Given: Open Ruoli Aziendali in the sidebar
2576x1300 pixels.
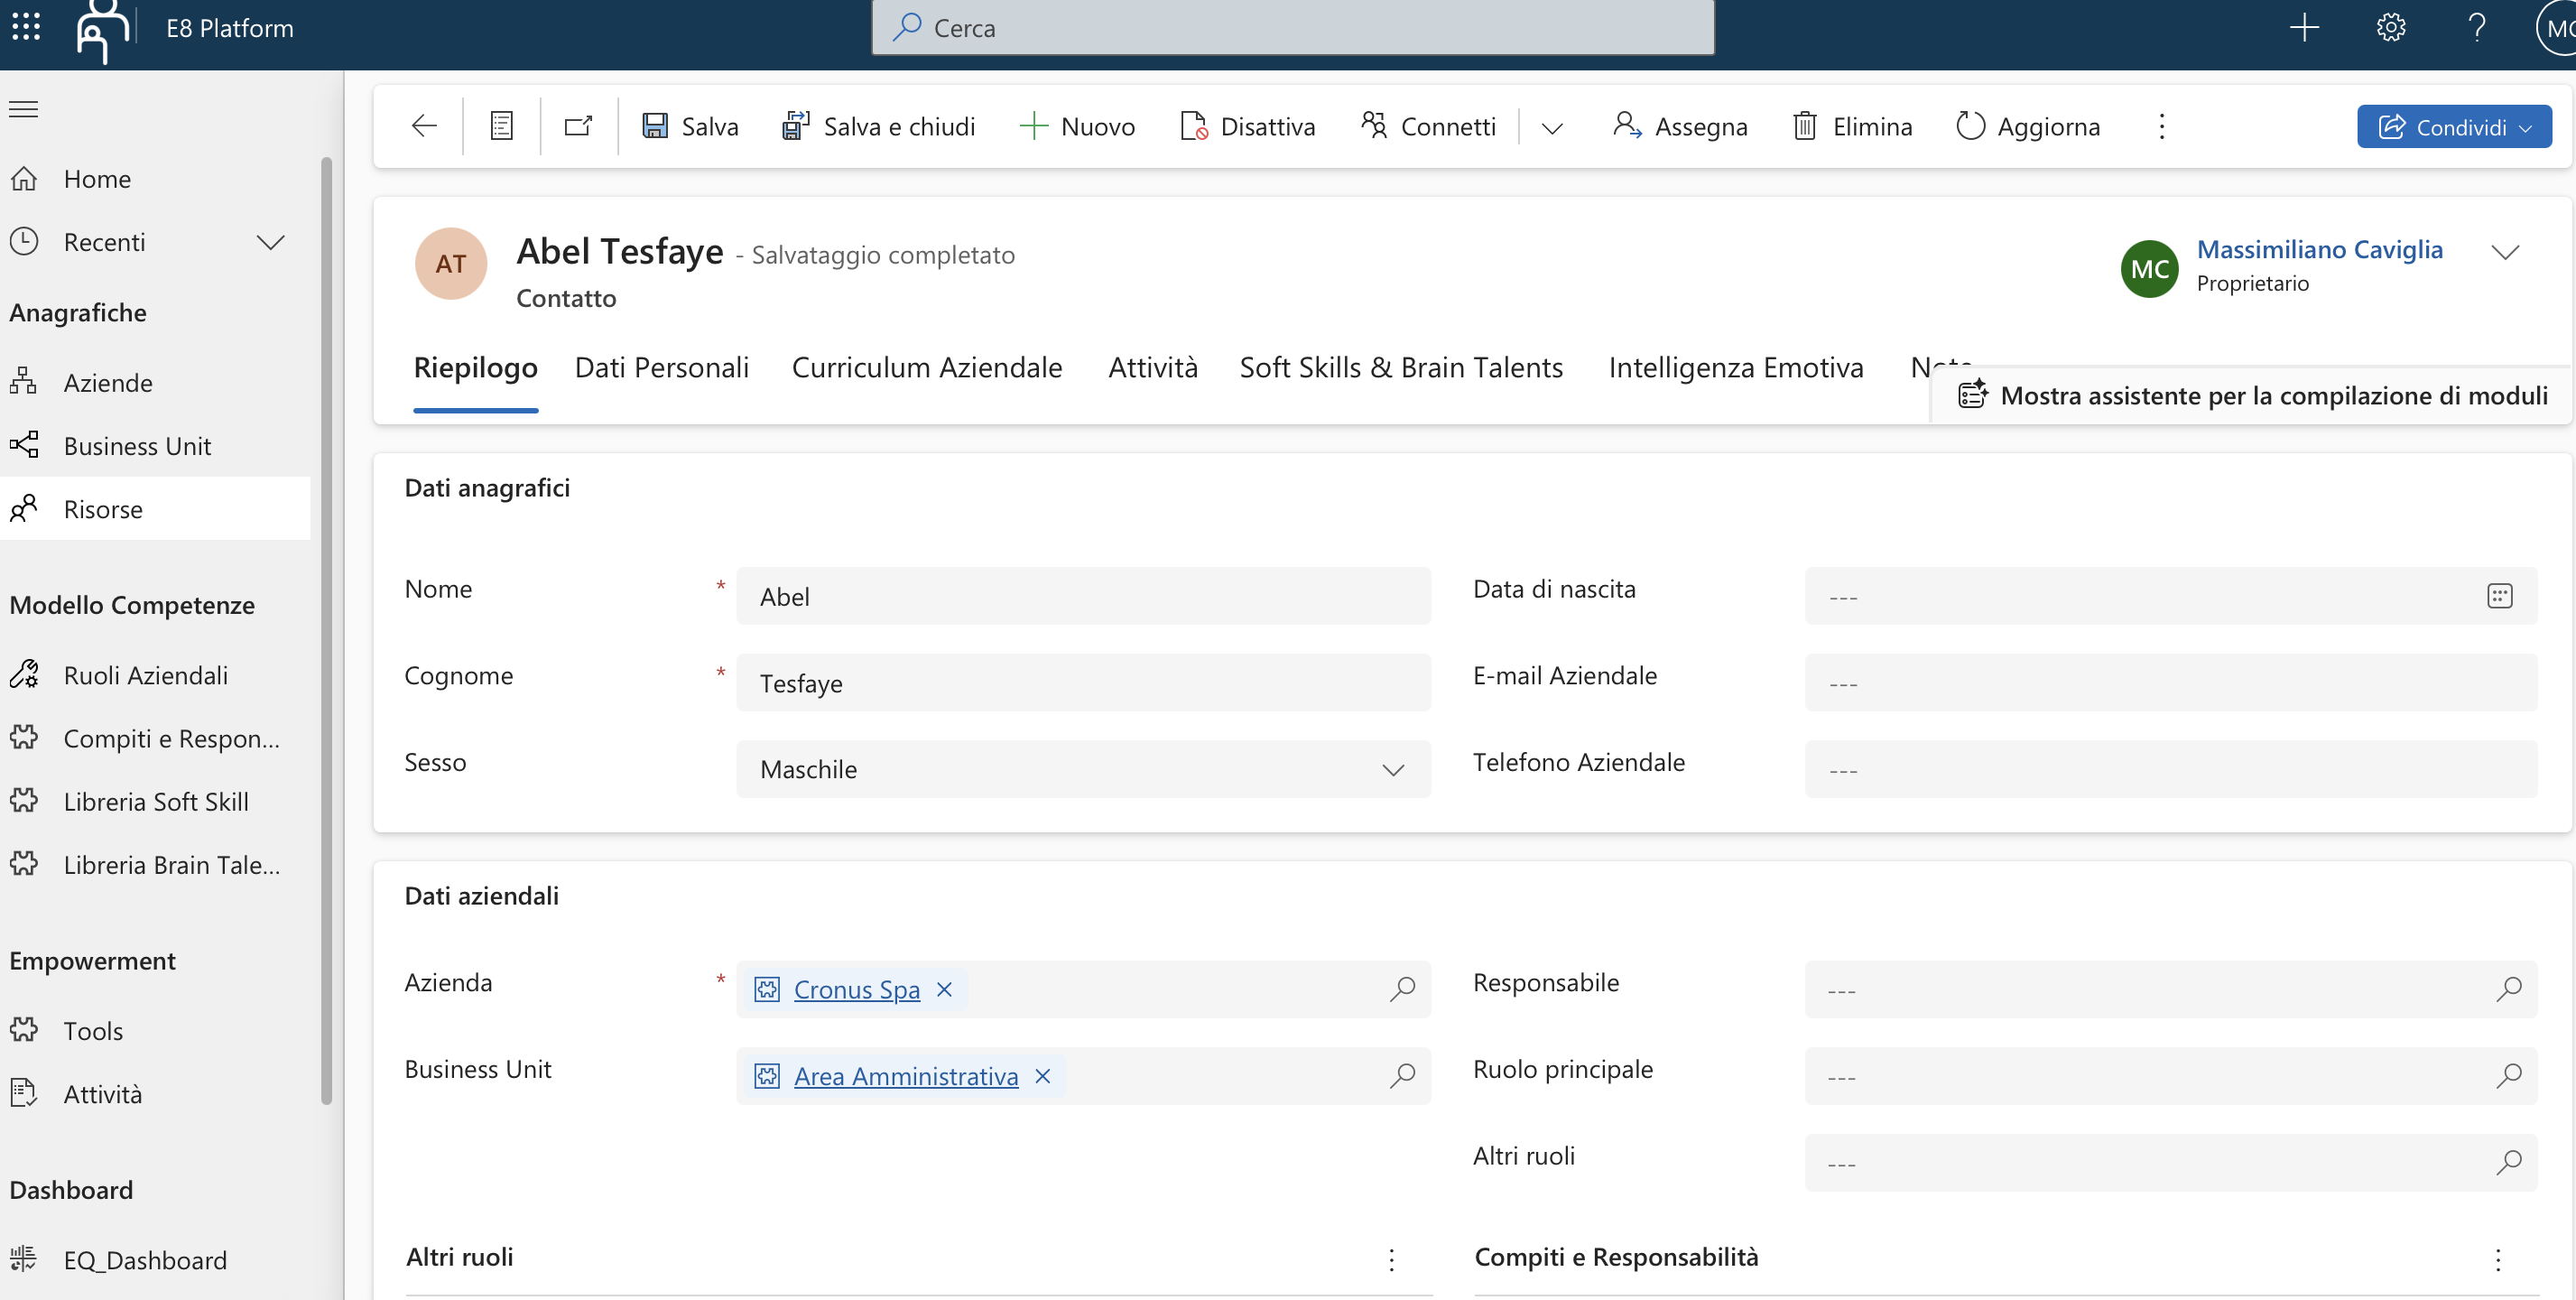Looking at the screenshot, I should pyautogui.click(x=155, y=675).
